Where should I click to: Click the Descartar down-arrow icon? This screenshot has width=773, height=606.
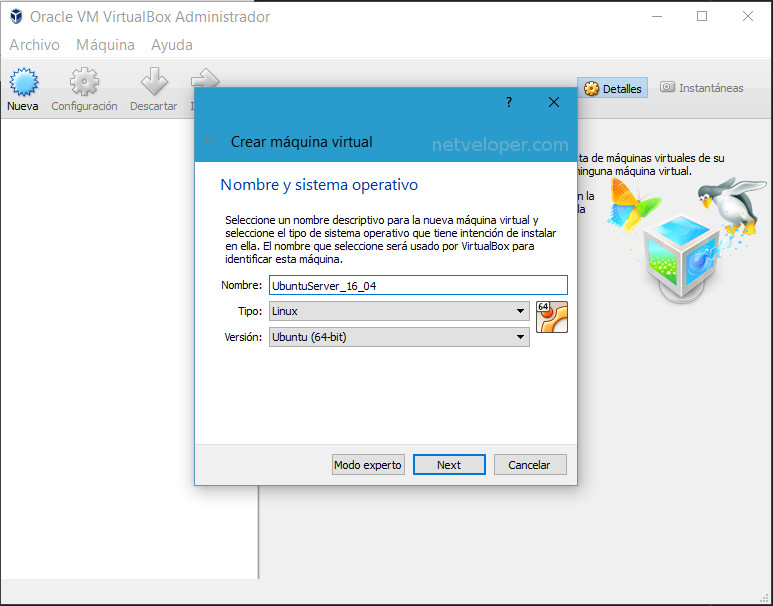tap(154, 82)
